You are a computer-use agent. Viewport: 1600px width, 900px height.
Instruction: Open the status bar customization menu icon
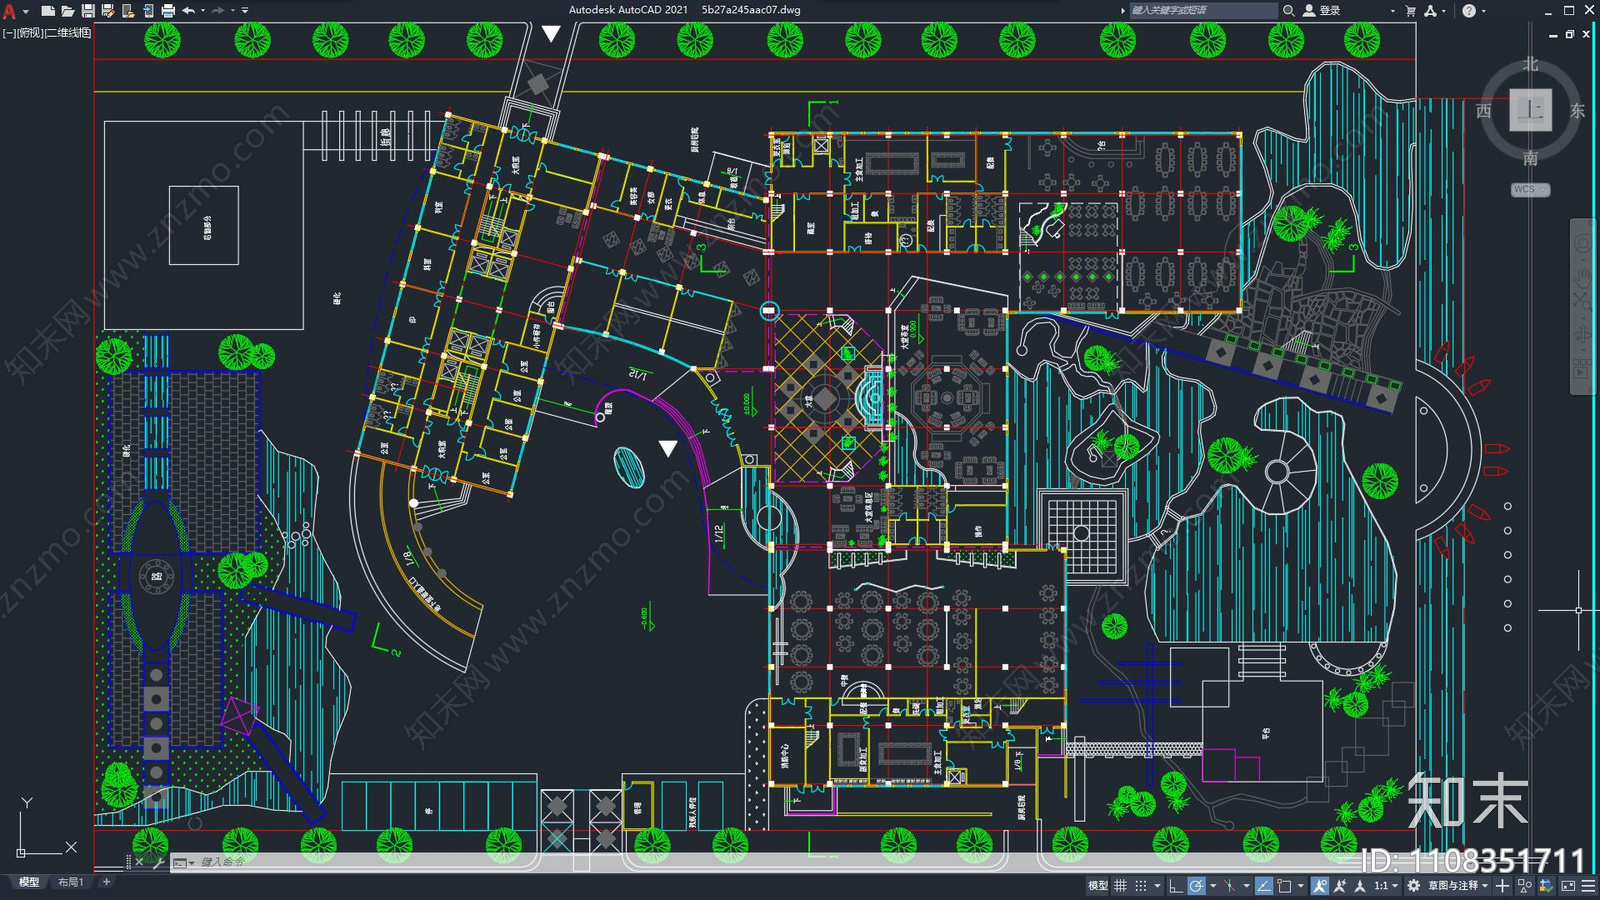pos(1588,886)
